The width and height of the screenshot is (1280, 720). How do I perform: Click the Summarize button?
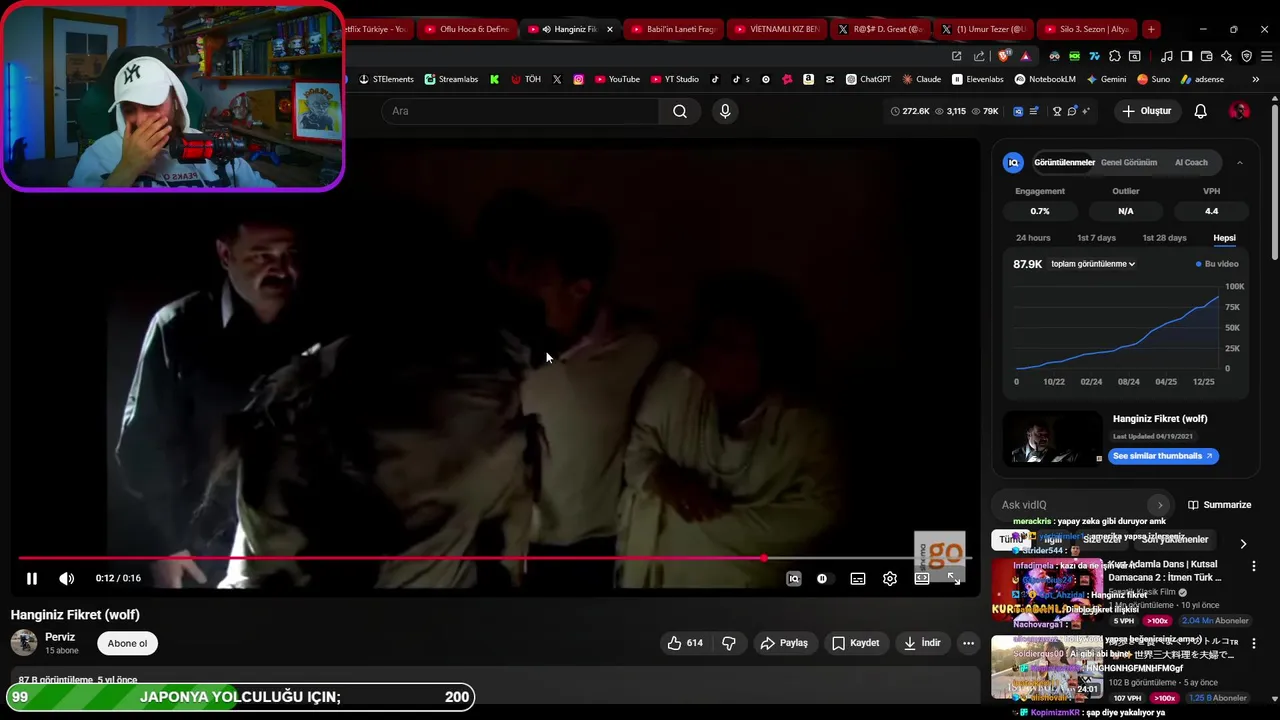click(1220, 505)
